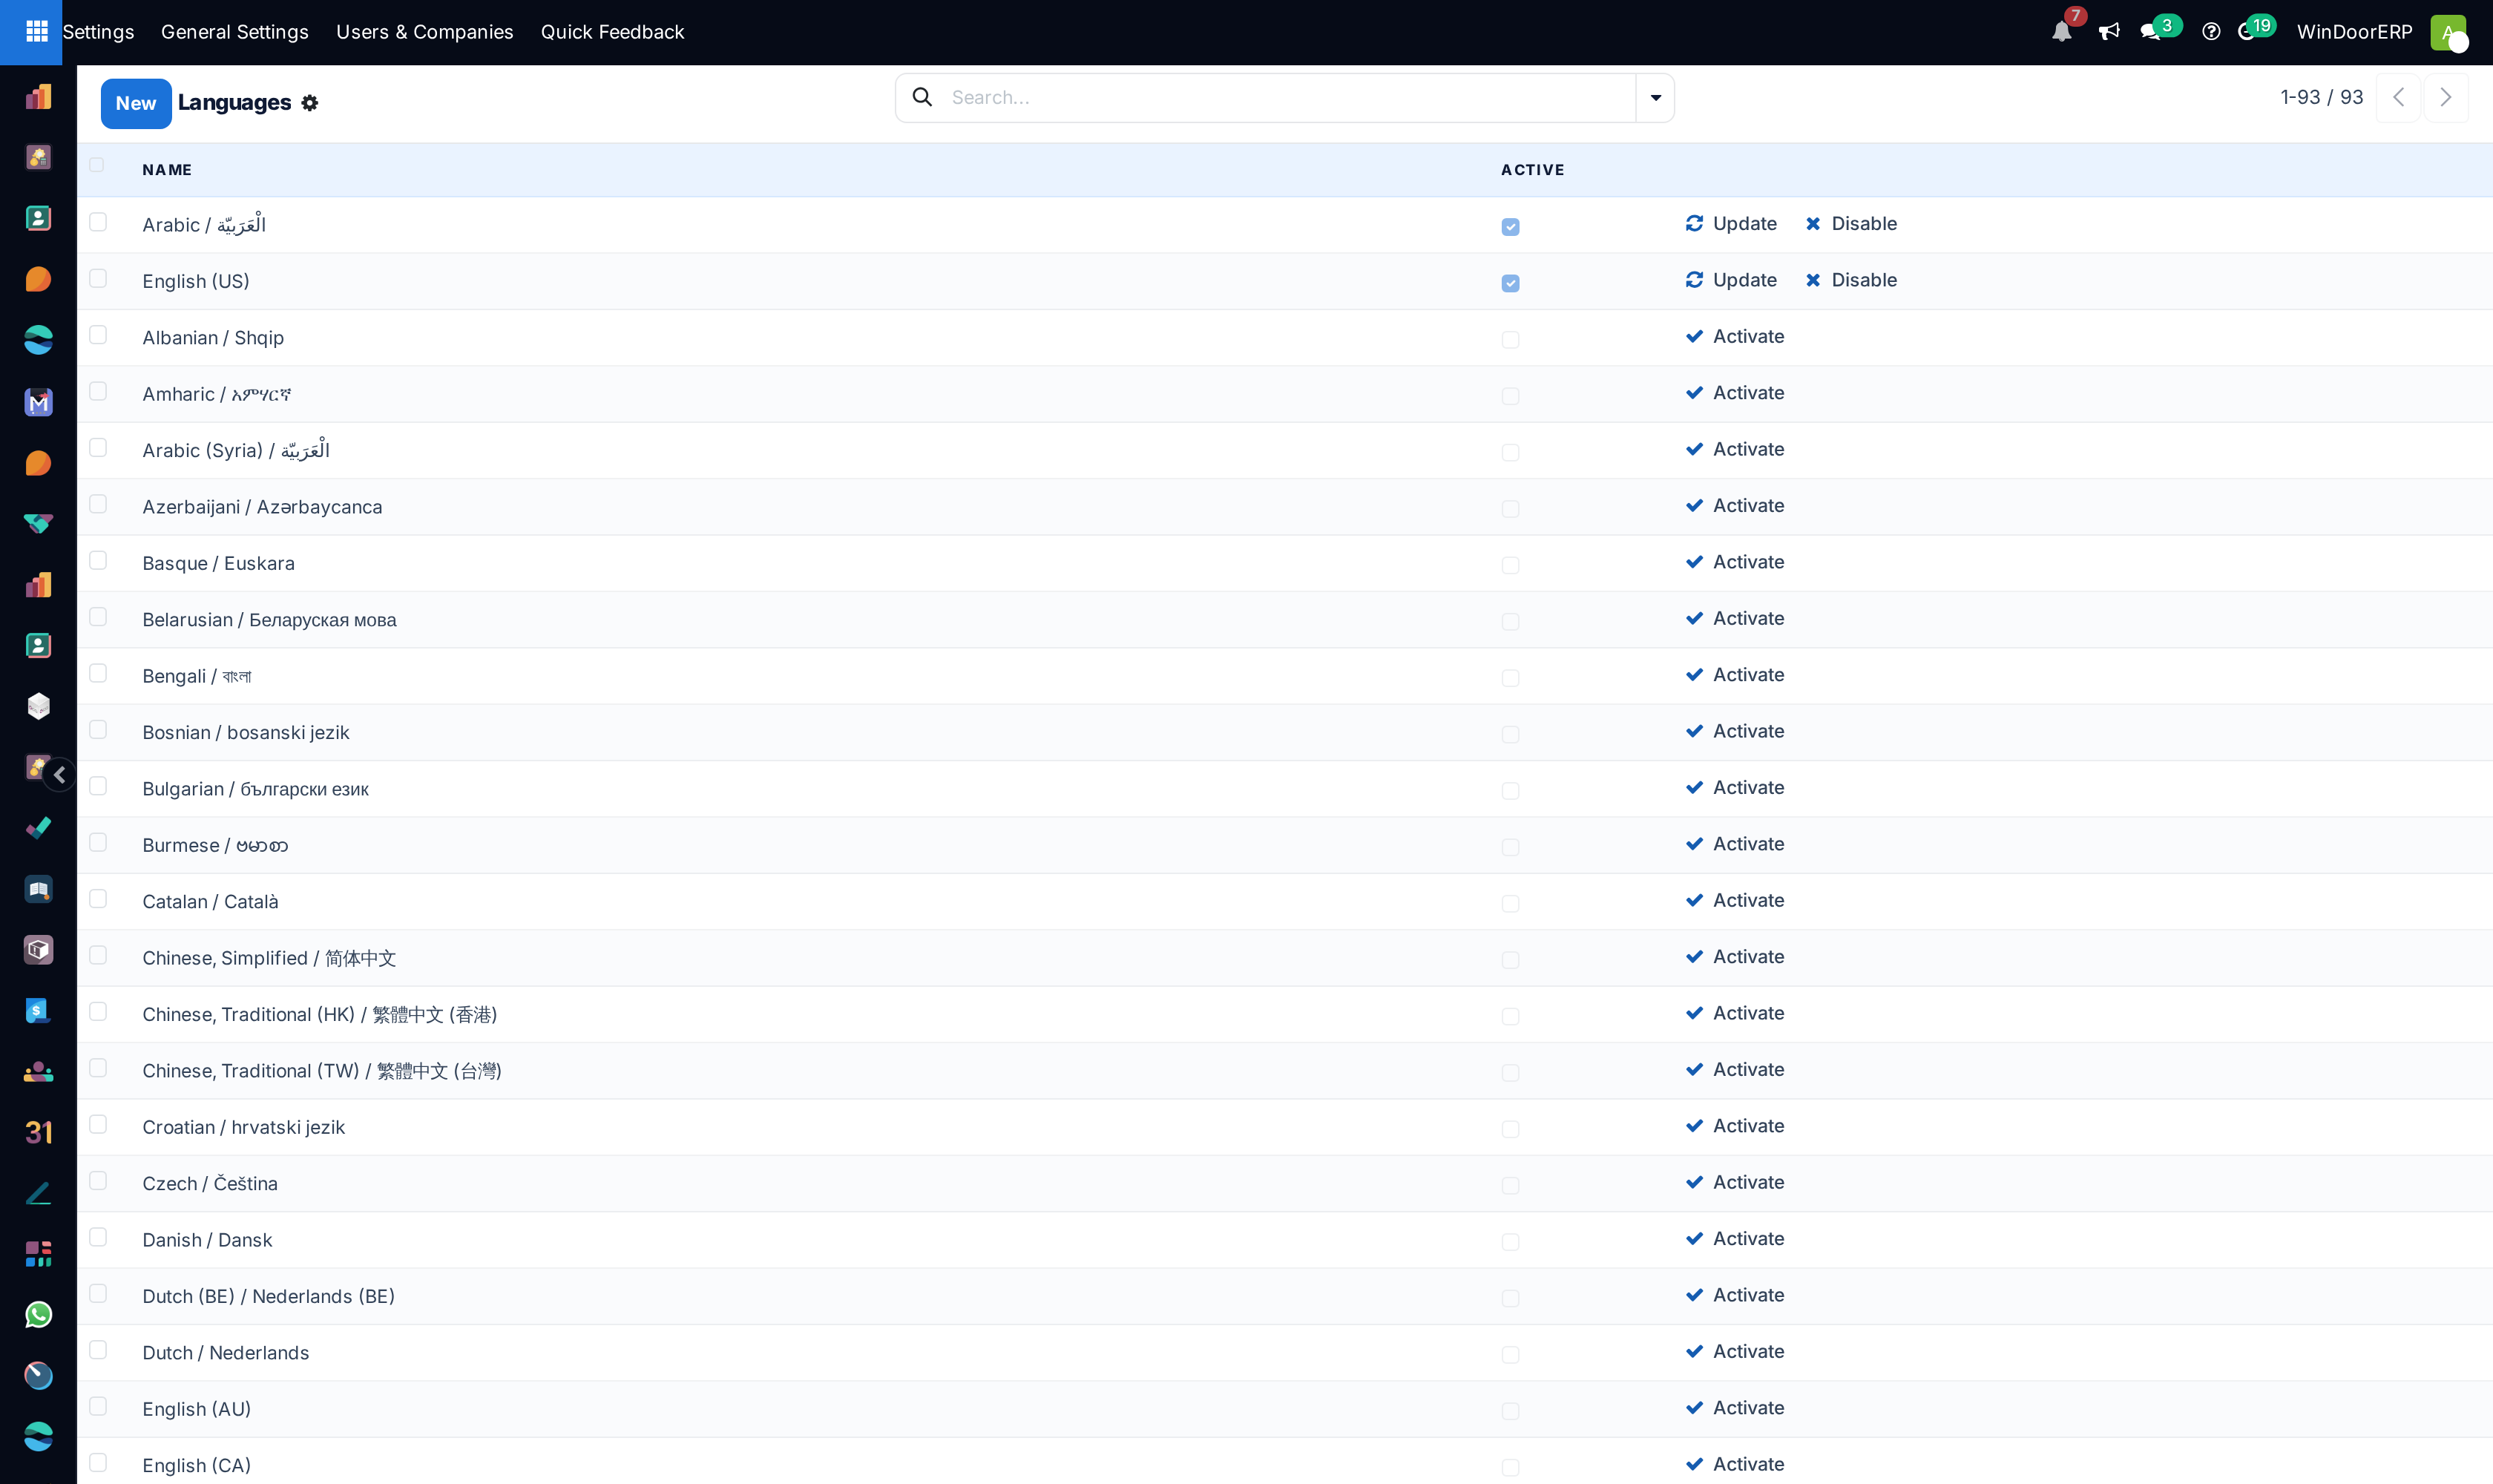This screenshot has height=1484, width=2493.
Task: Activate Catalan / Català language
Action: point(1735,900)
